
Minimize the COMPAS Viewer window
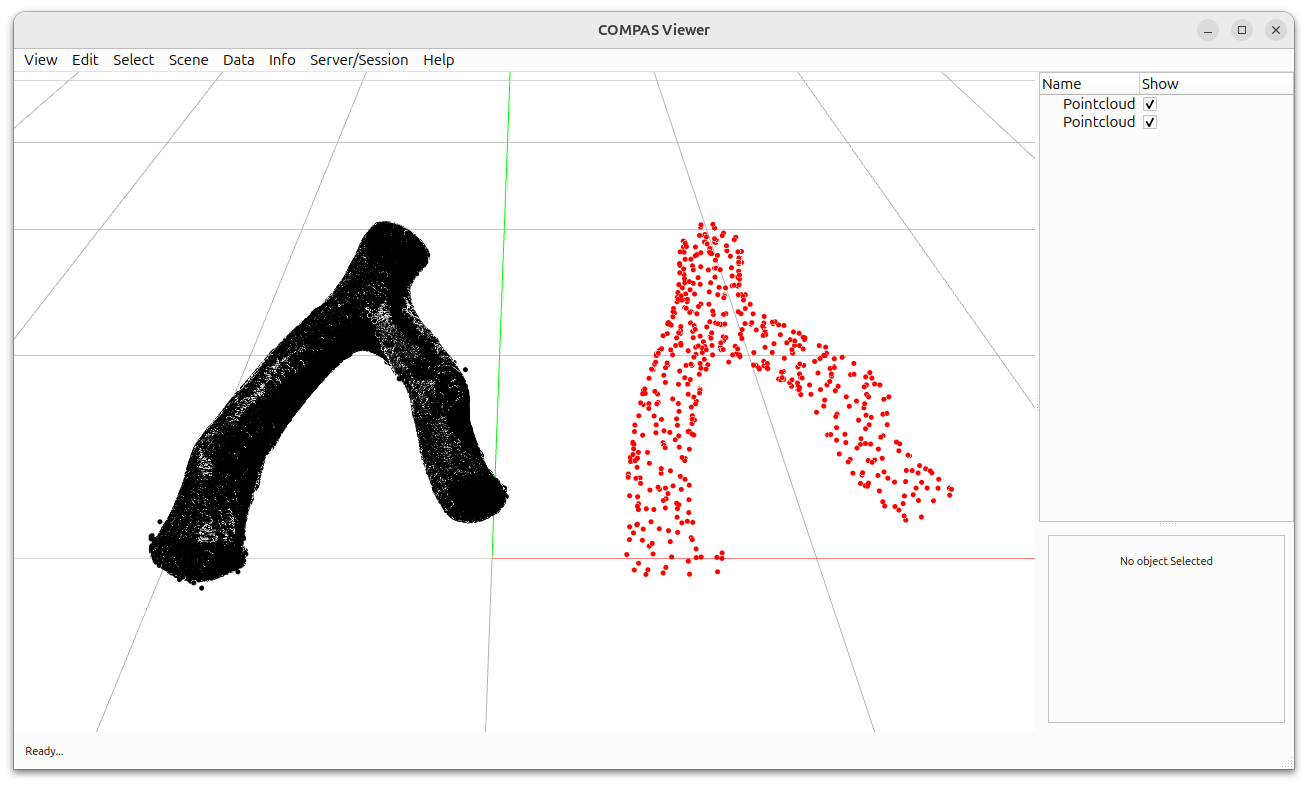[x=1208, y=30]
